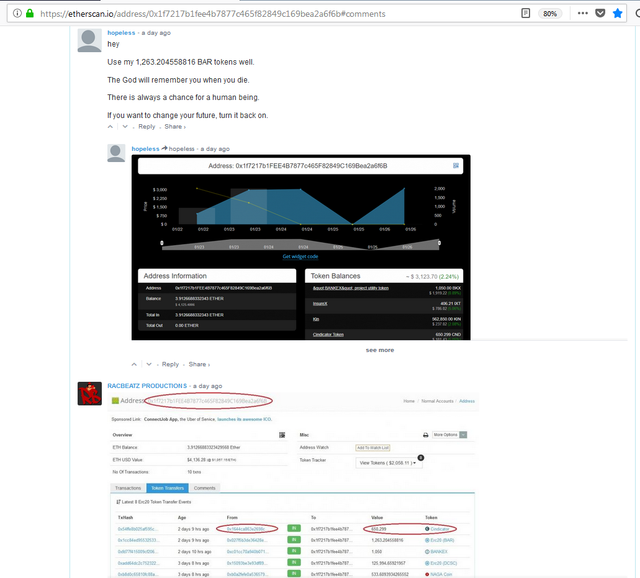The height and width of the screenshot is (578, 640).
Task: Open Share menu for the first hopeless comment
Action: (x=175, y=127)
